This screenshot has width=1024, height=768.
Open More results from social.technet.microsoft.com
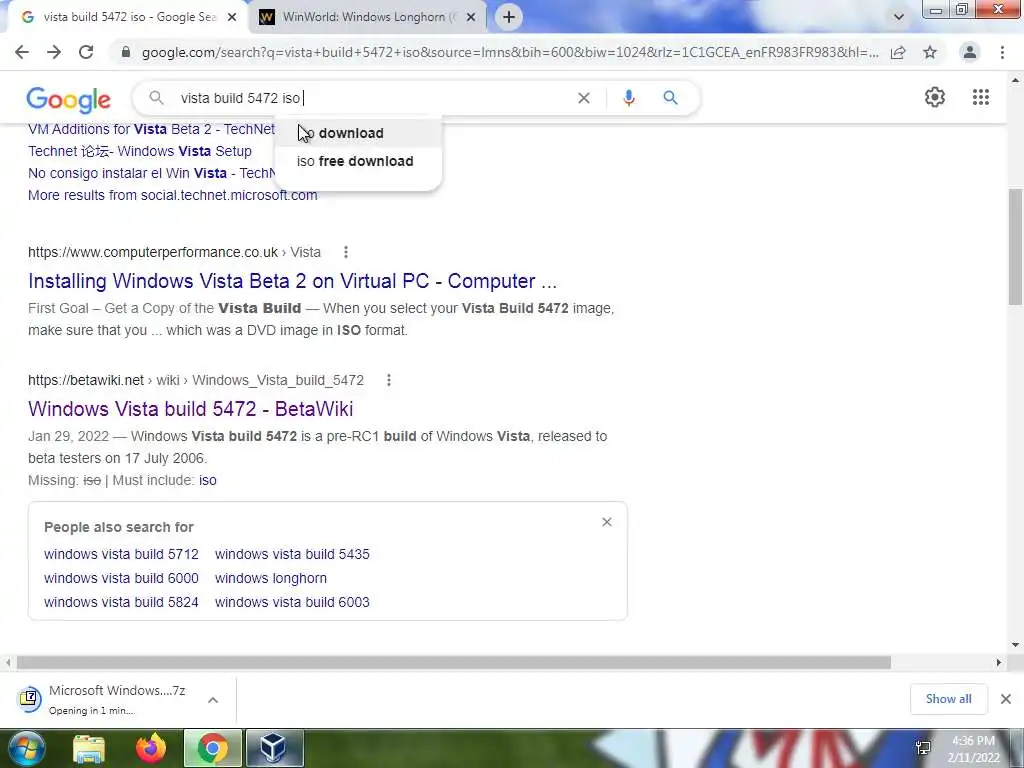point(172,195)
